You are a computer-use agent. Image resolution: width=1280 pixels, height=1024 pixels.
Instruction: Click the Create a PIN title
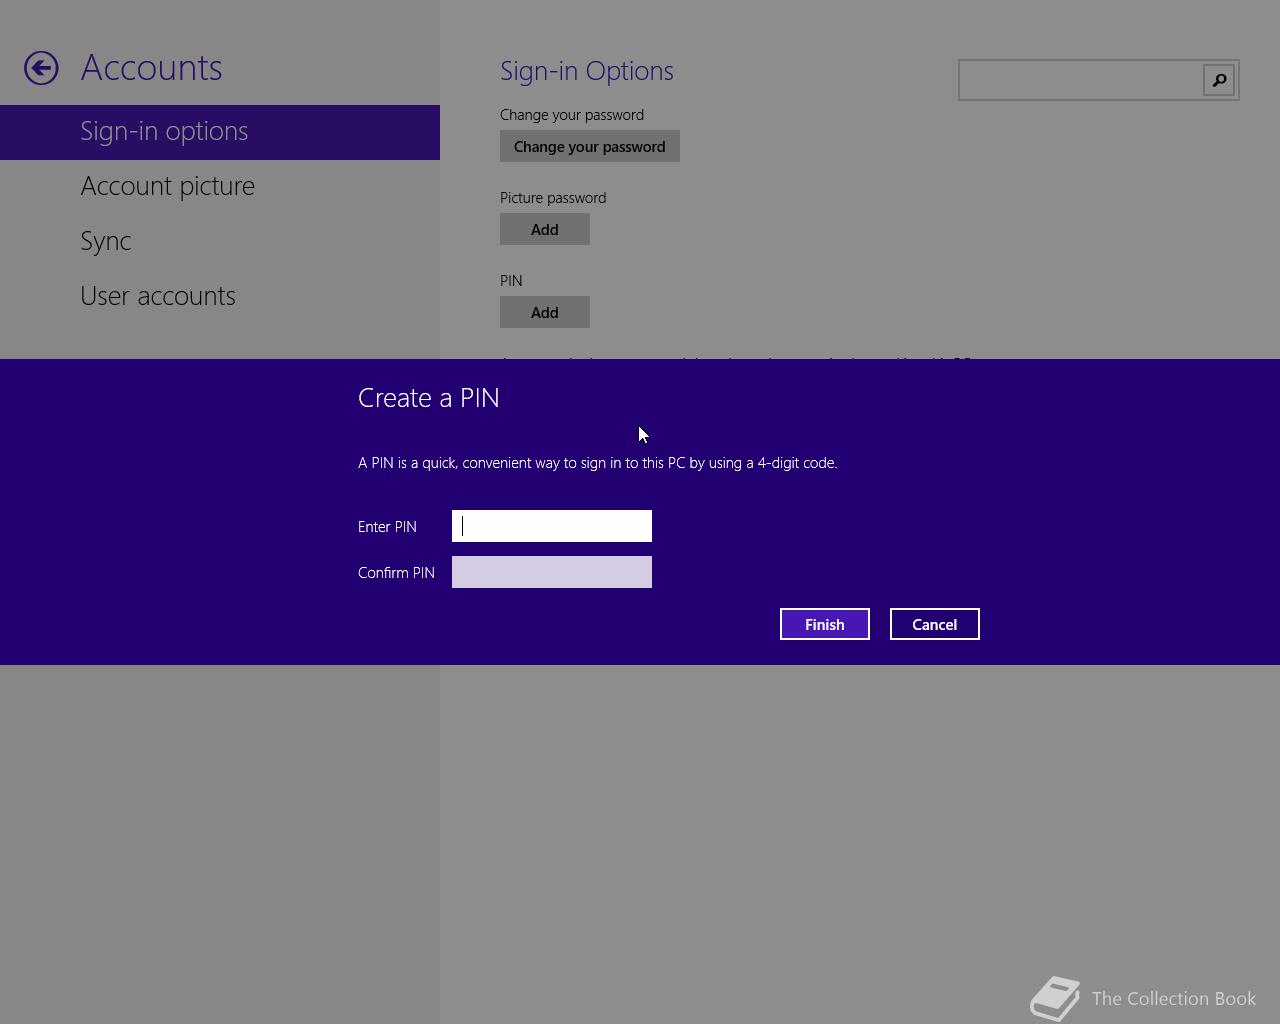point(429,398)
